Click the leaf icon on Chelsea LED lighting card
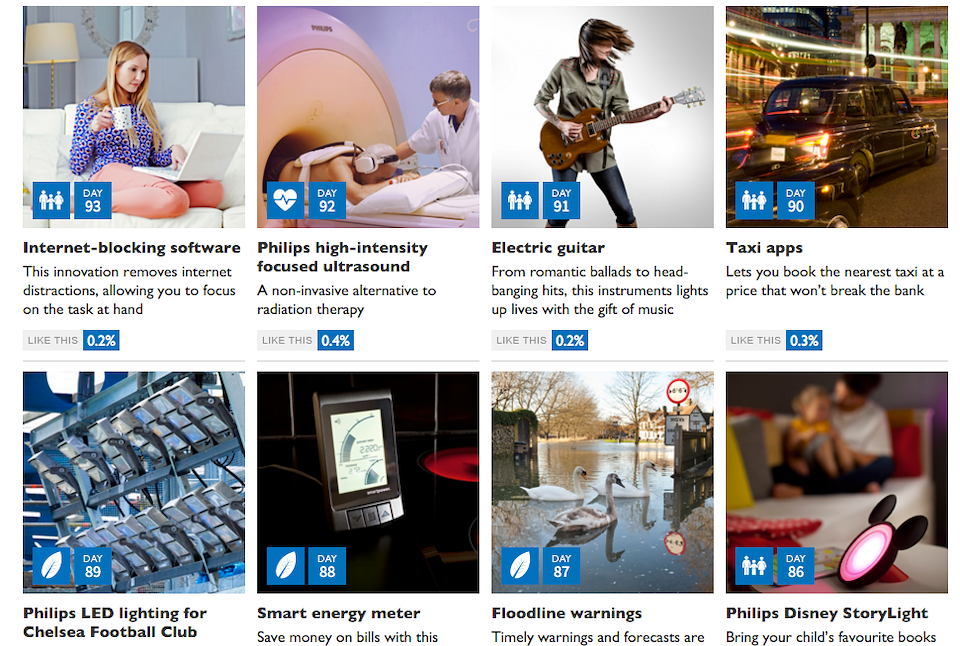960x646 pixels. pyautogui.click(x=51, y=566)
